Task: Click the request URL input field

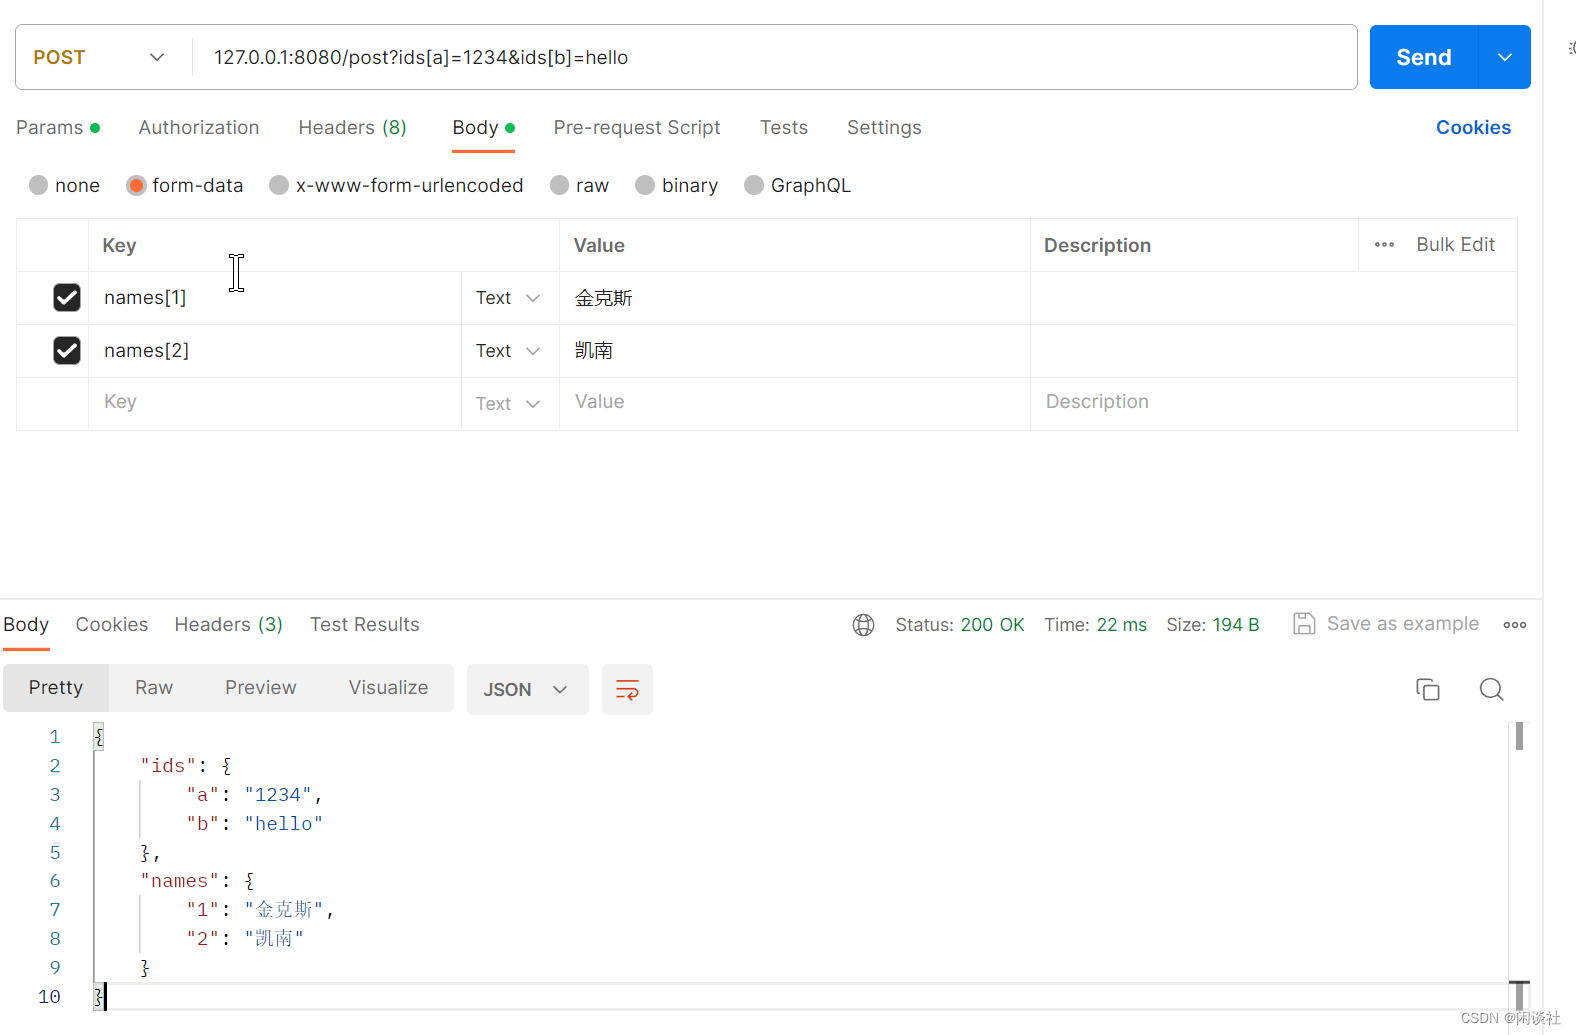Action: (774, 57)
